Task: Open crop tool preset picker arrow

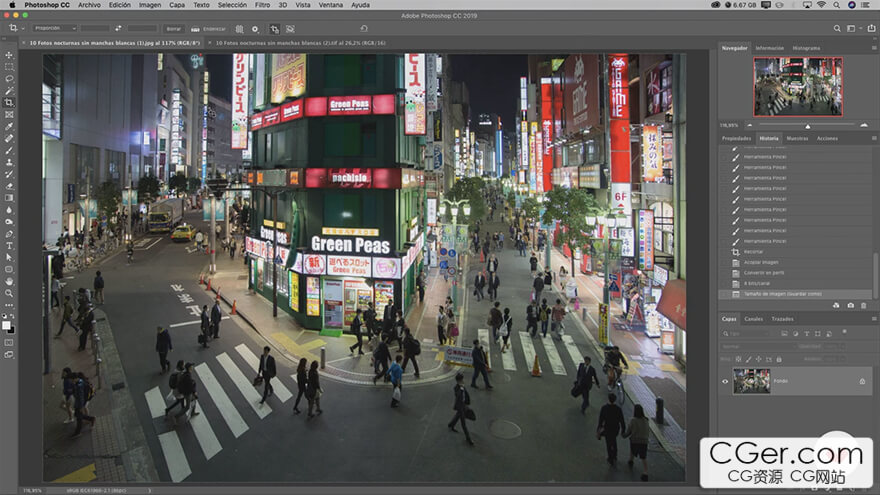Action: click(23, 29)
